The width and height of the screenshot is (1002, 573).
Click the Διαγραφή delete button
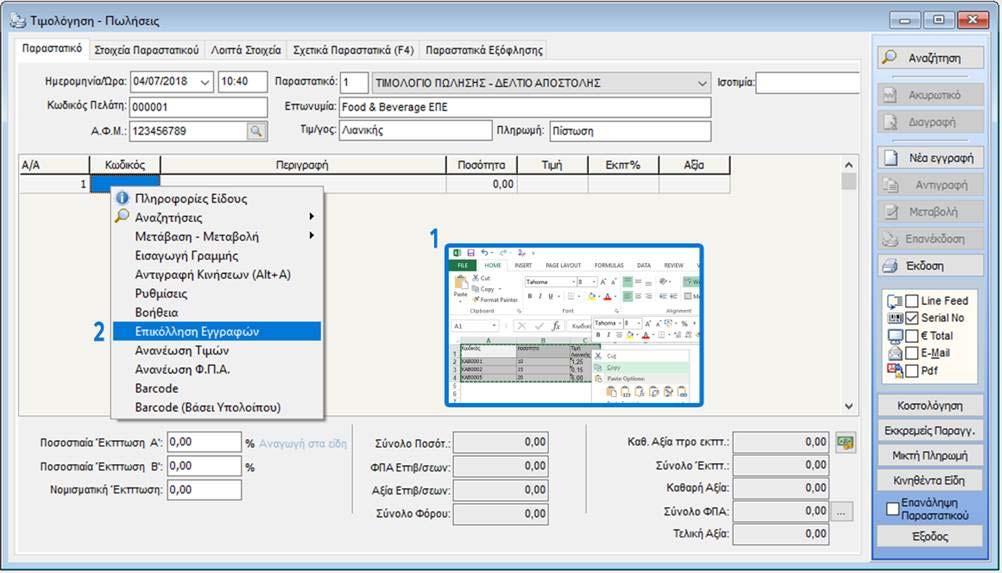pos(930,121)
